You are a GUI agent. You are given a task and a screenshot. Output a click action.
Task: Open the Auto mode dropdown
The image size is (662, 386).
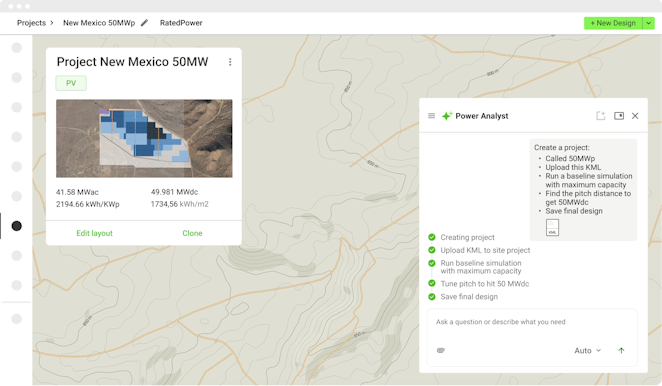[x=587, y=351]
